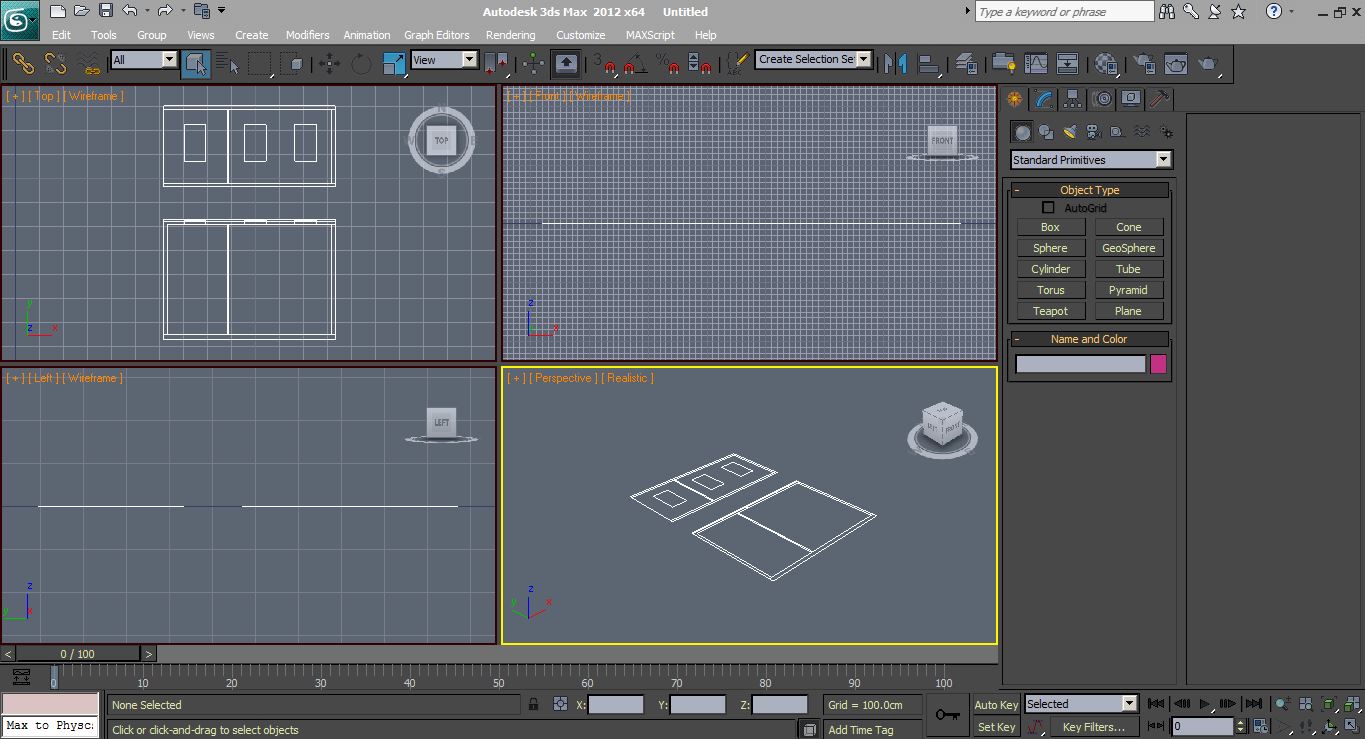Open the Curve Editor icon
Screen dimensions: 1365x739
pyautogui.click(x=1035, y=64)
